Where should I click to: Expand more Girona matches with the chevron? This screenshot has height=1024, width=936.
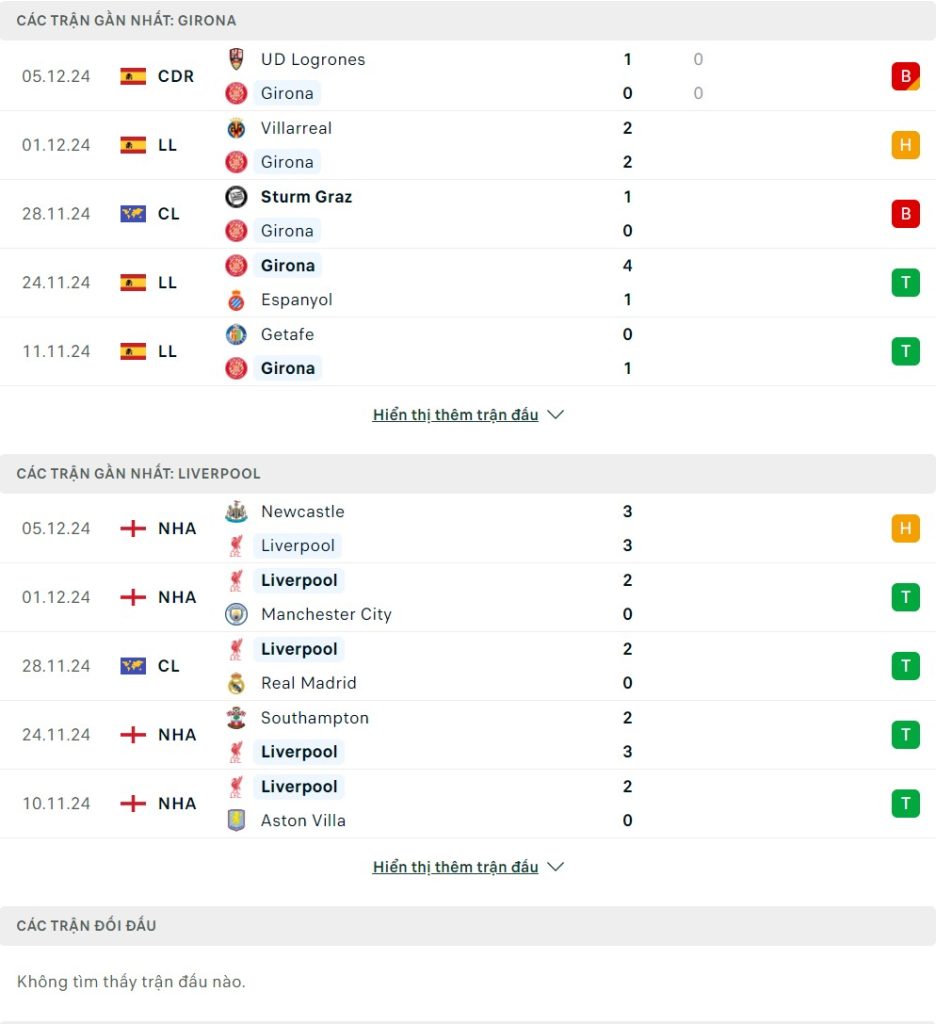pos(556,415)
